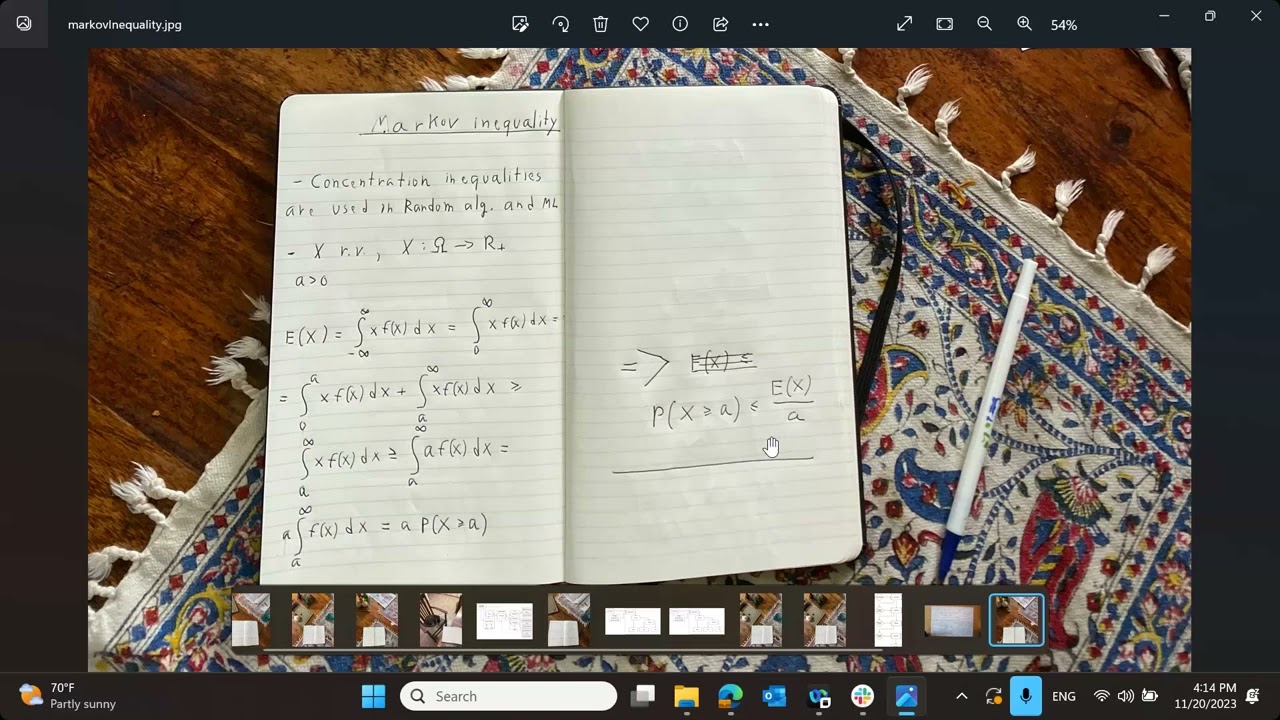
Task: Select the tall narrow diagram thumbnail
Action: tap(888, 619)
